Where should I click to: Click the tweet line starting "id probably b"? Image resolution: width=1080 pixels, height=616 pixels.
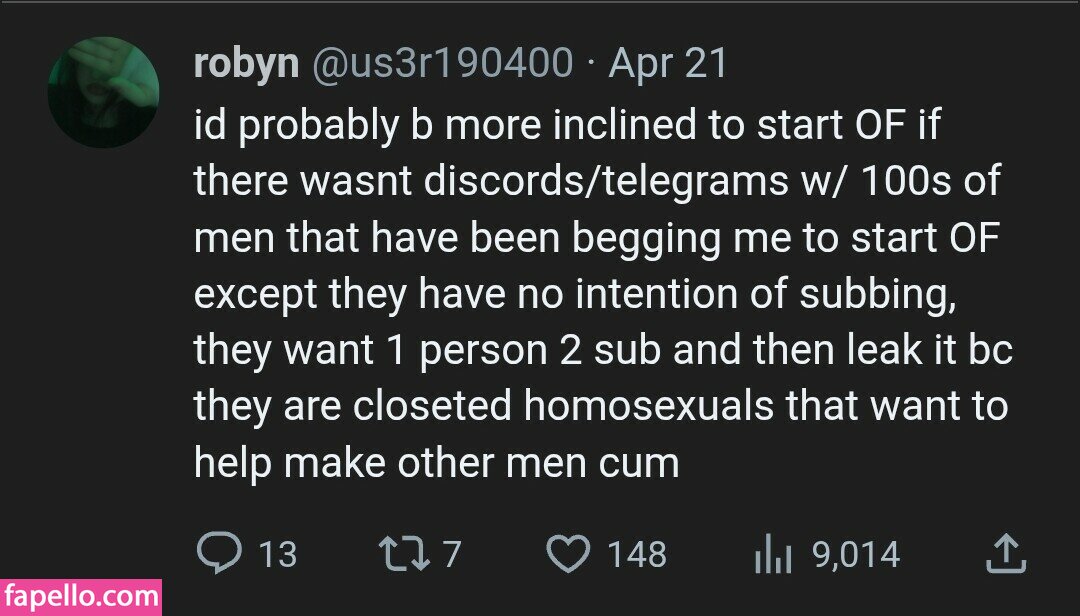click(x=567, y=126)
